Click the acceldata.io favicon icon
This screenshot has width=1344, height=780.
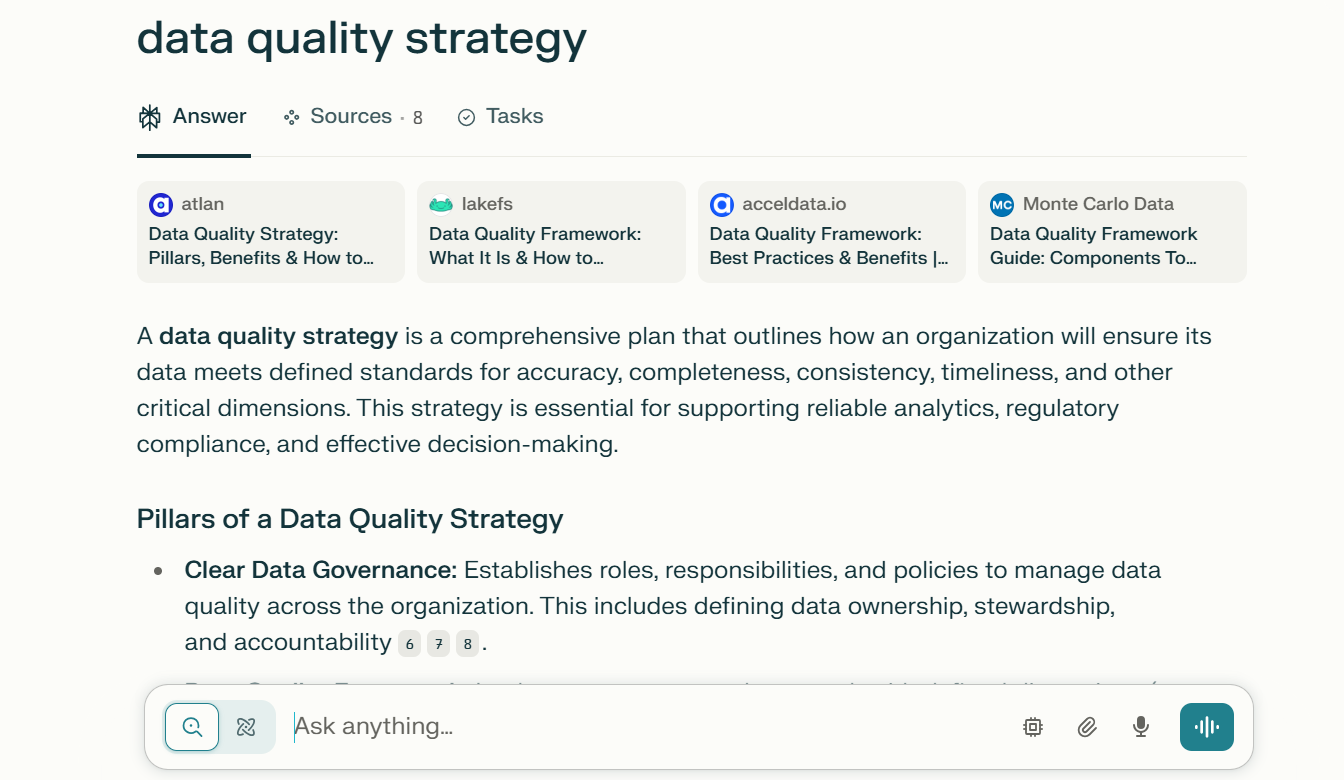pos(722,205)
